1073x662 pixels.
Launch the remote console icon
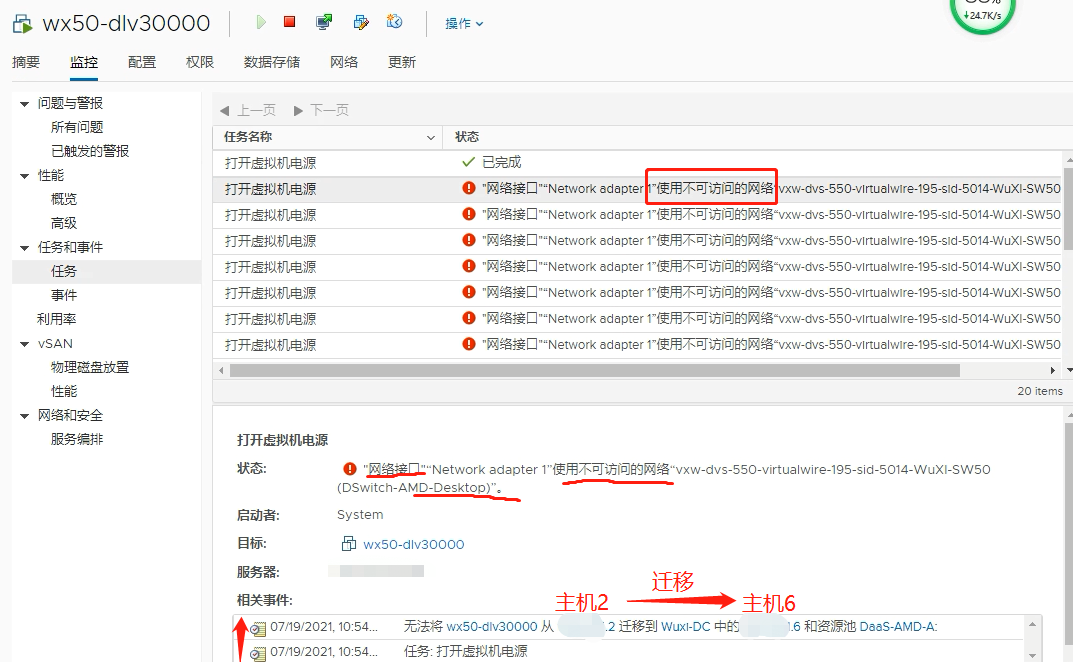[x=322, y=22]
